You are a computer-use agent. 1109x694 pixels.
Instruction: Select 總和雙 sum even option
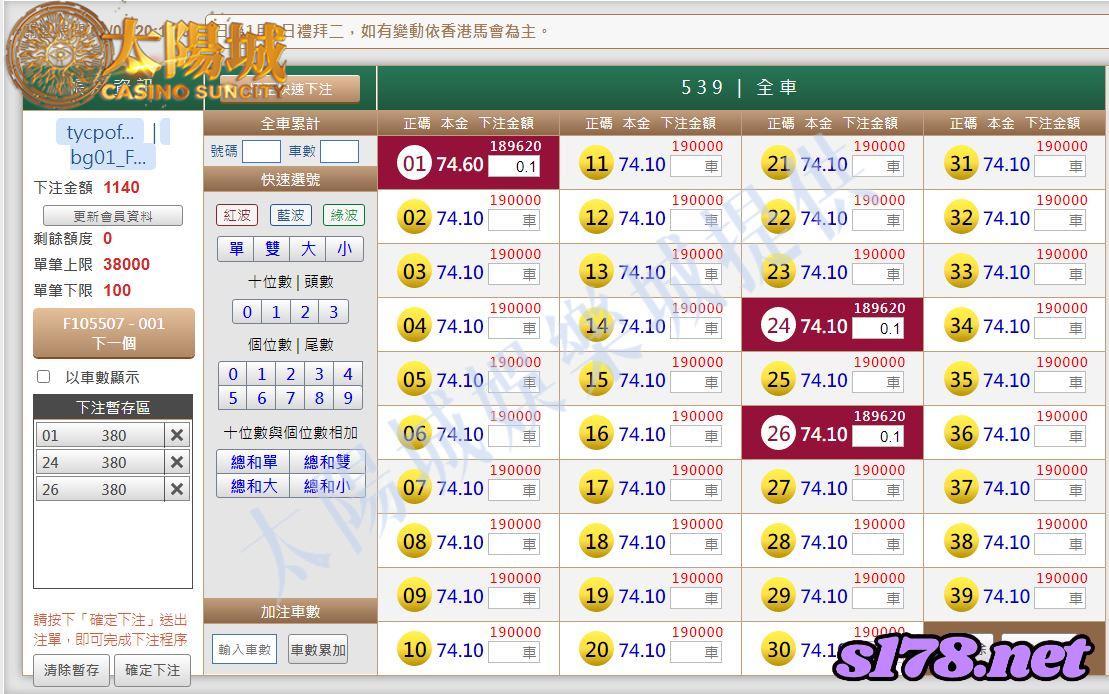[x=327, y=462]
